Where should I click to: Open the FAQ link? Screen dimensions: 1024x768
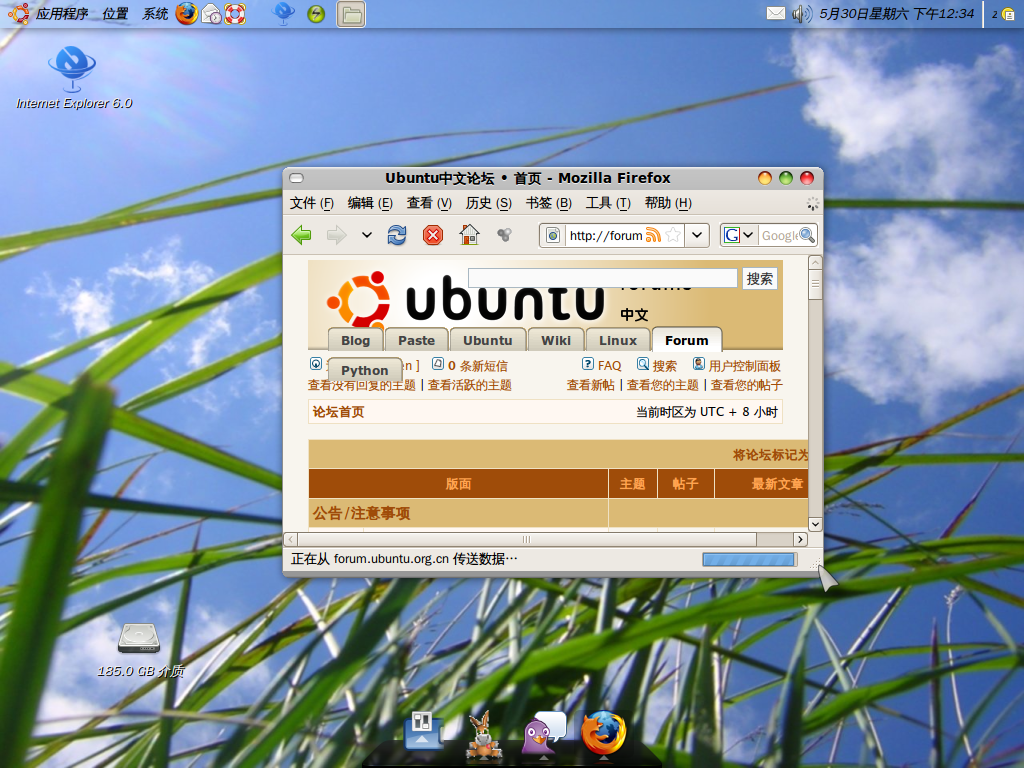[x=609, y=366]
